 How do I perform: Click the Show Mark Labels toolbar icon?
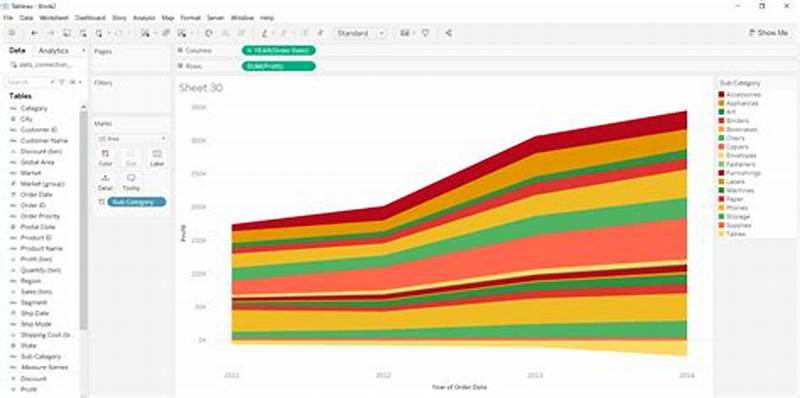[x=305, y=33]
